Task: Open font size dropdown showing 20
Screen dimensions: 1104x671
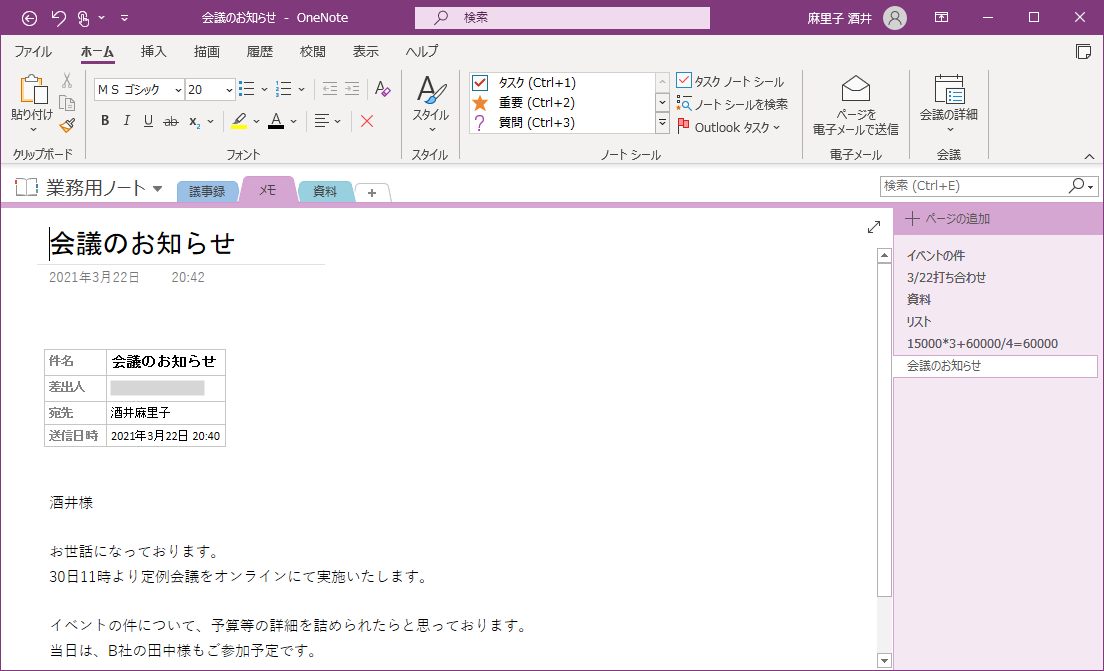Action: click(x=229, y=90)
